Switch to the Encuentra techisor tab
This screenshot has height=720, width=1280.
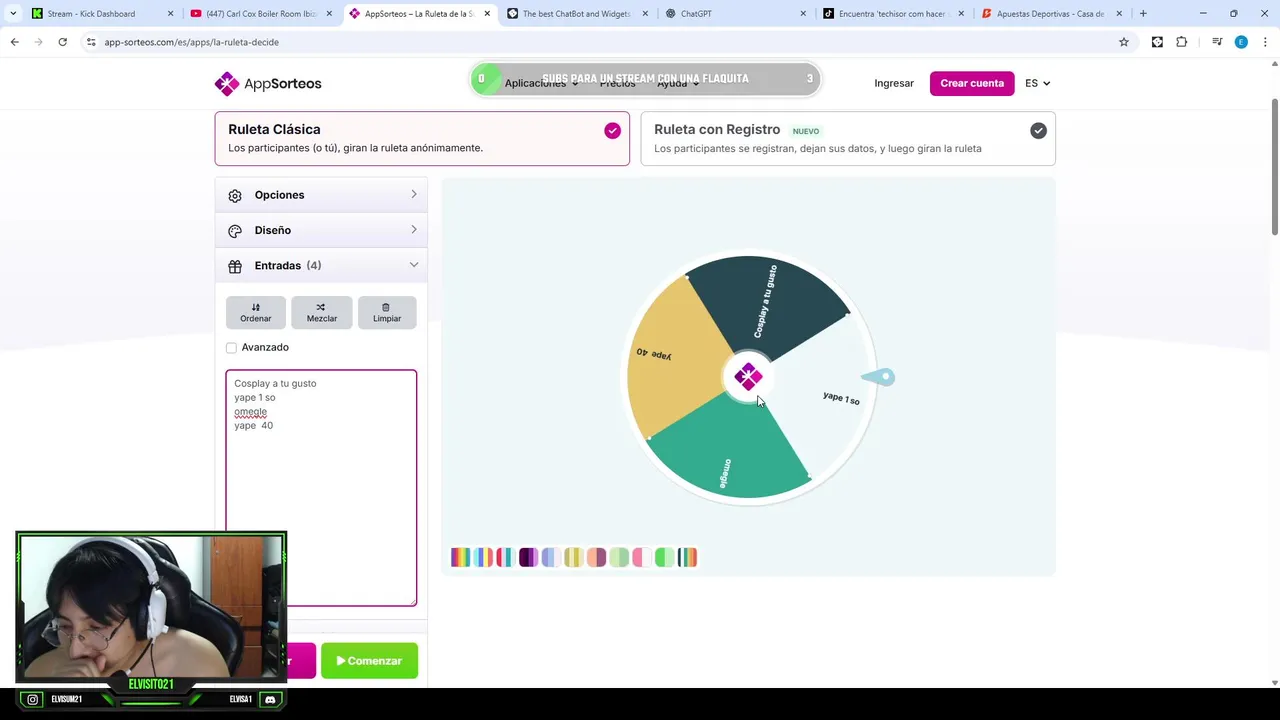[893, 14]
